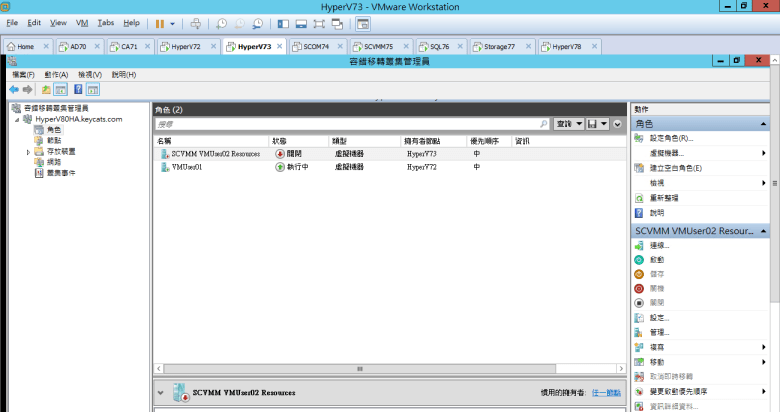Click the green back arrow in console toolbar
The width and height of the screenshot is (780, 412).
tap(15, 90)
